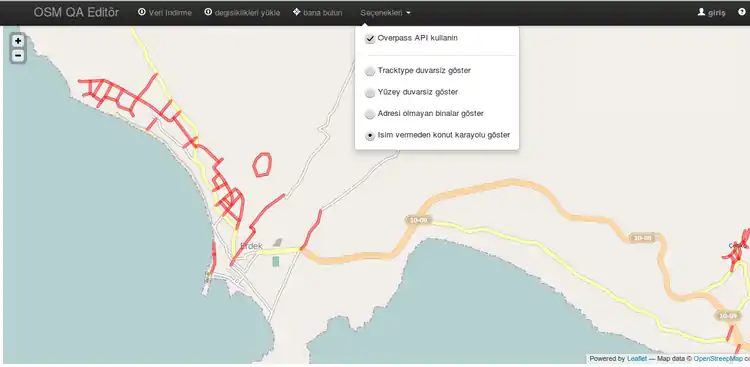
Task: Select the Tracktype duvarsiz göster radio button
Action: (x=370, y=71)
